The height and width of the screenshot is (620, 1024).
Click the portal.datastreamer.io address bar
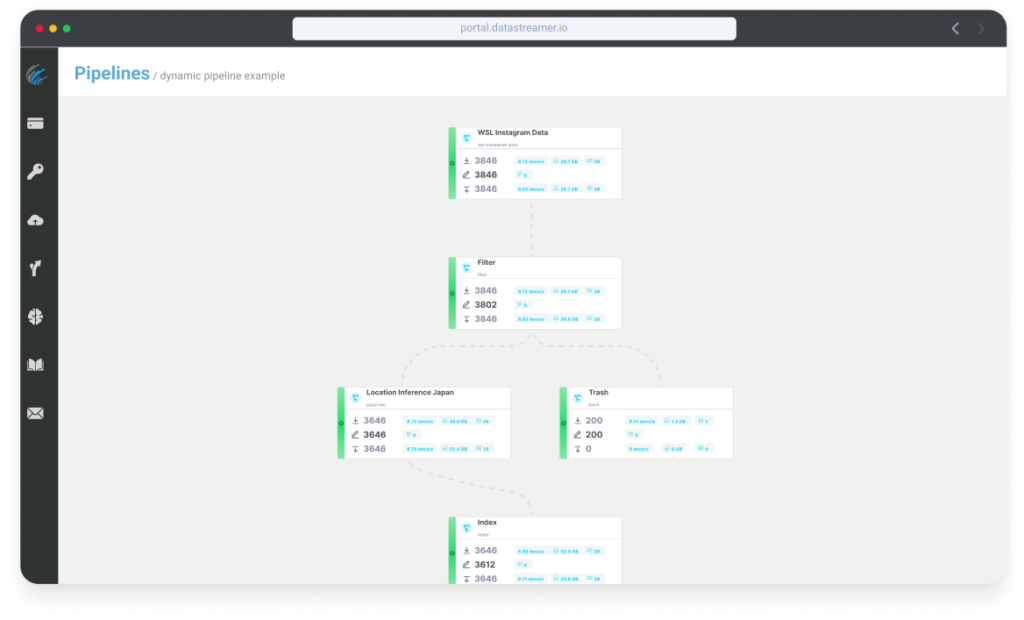(x=514, y=28)
